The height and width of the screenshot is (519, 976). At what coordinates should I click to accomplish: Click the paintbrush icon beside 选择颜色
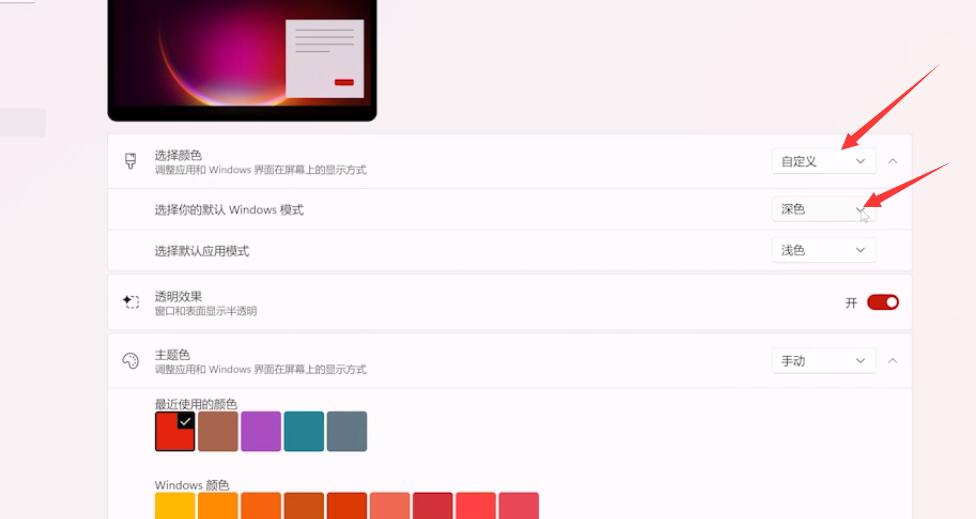click(130, 161)
